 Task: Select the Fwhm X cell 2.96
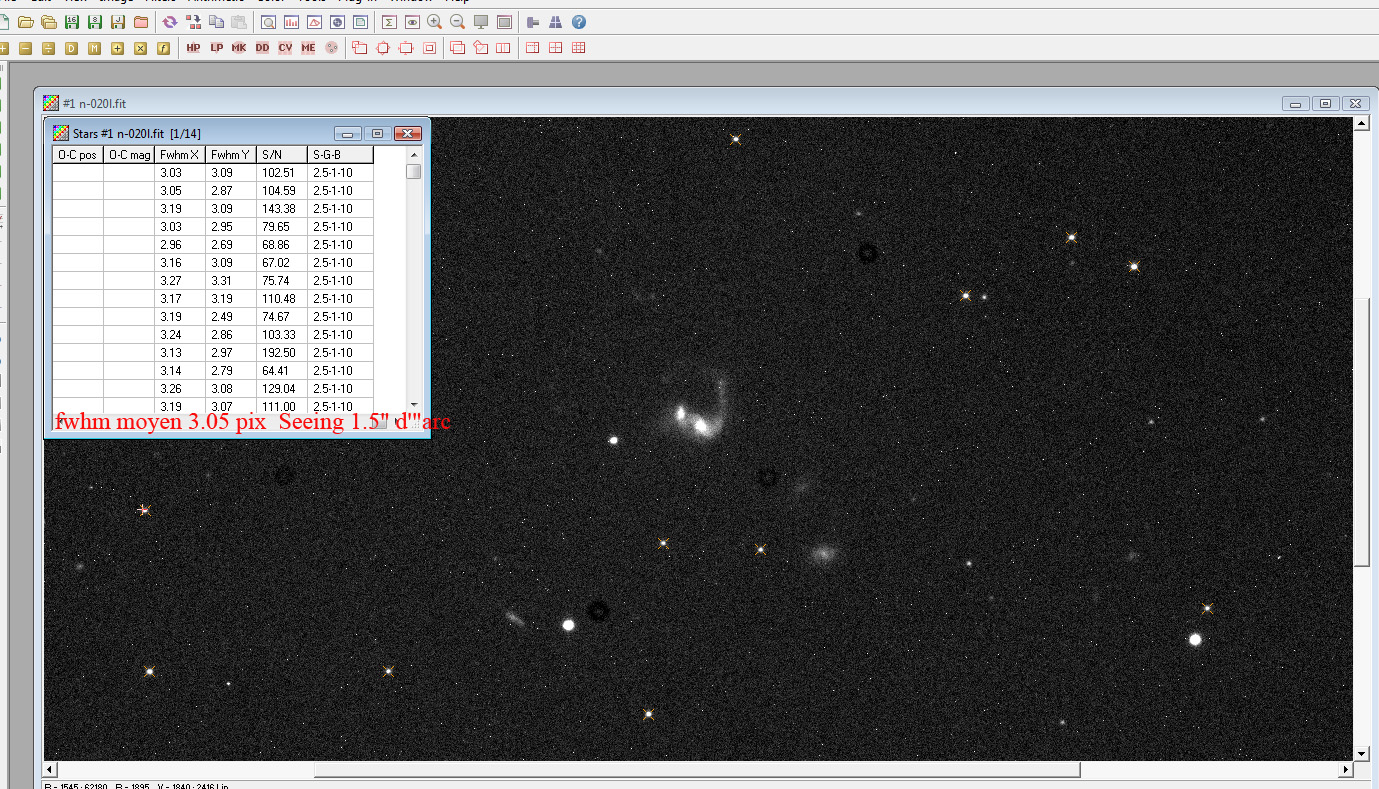point(181,245)
